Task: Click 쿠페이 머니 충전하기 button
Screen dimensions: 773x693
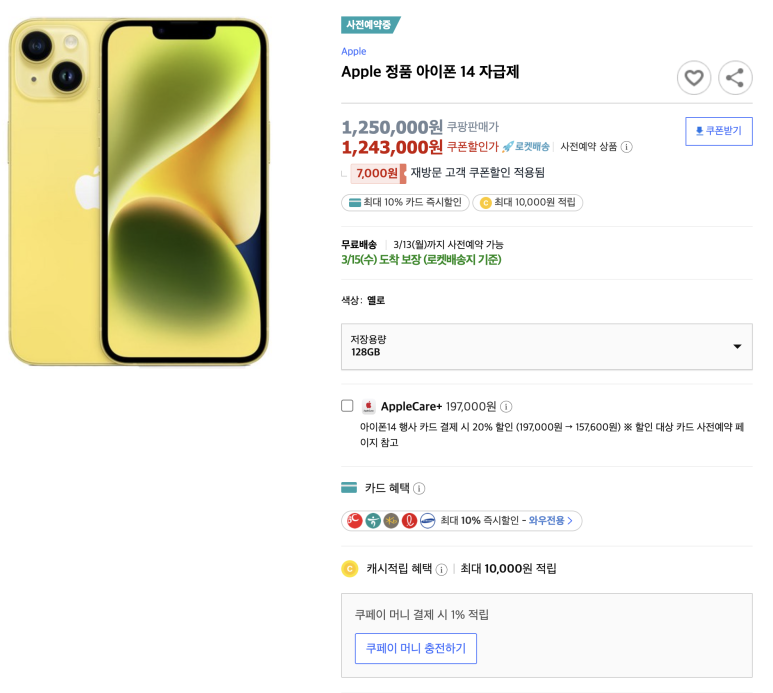Action: (x=416, y=648)
